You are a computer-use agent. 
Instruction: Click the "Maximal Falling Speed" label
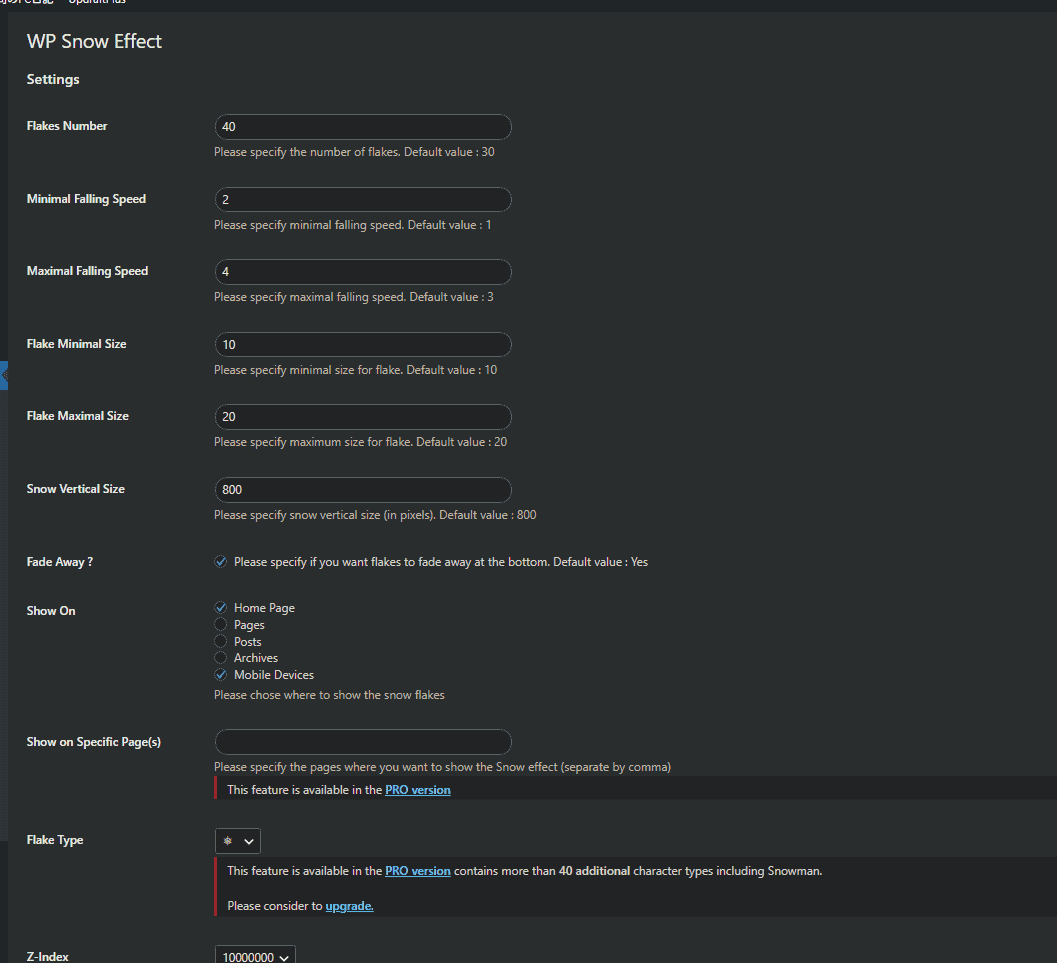[x=88, y=271]
